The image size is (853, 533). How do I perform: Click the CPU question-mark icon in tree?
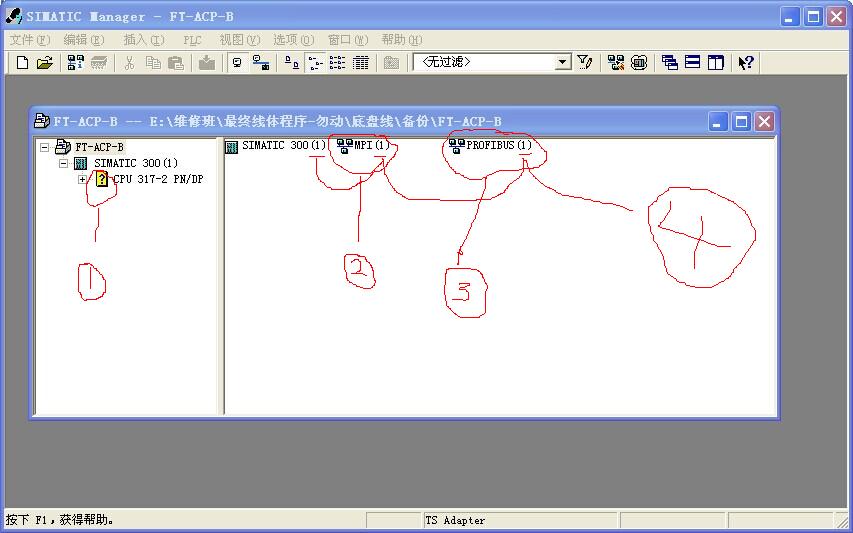[102, 179]
